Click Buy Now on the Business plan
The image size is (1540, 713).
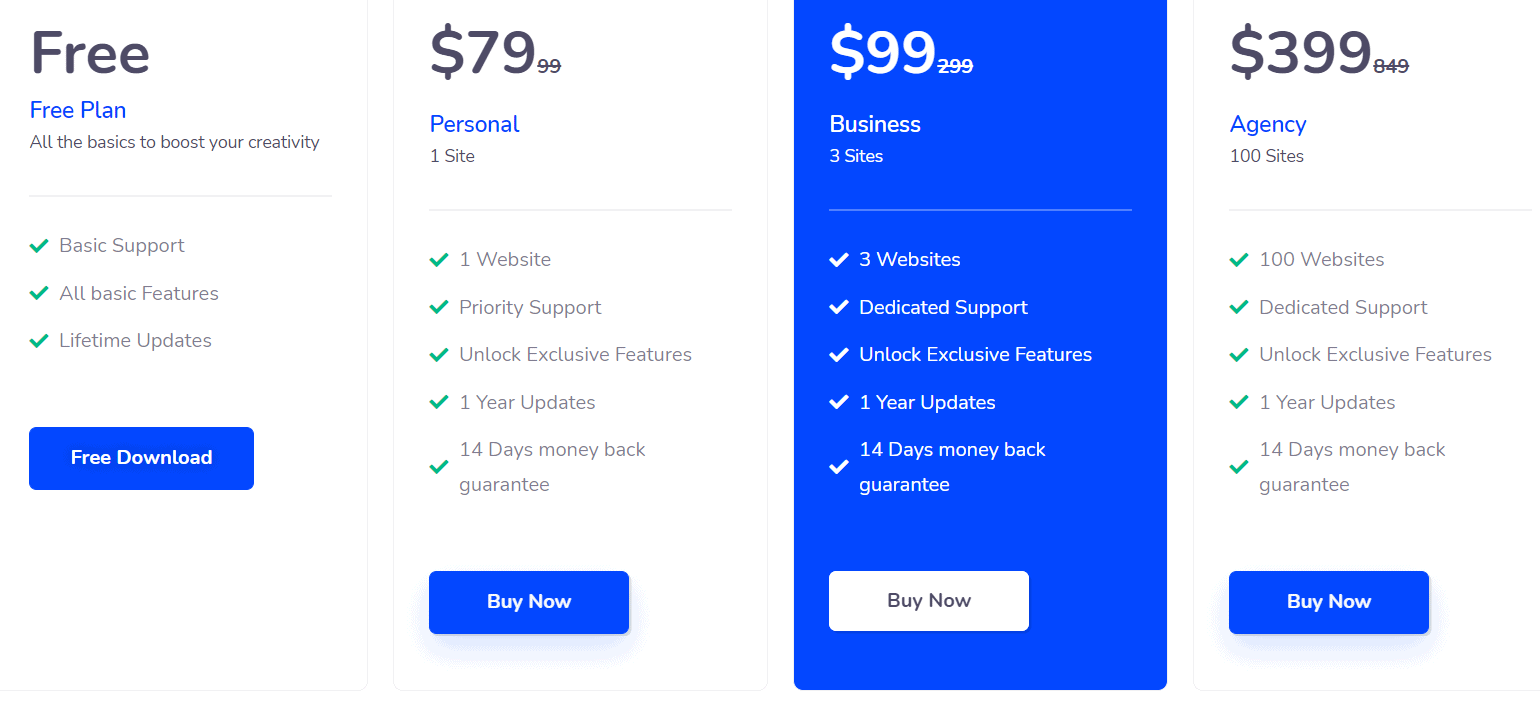[x=928, y=600]
